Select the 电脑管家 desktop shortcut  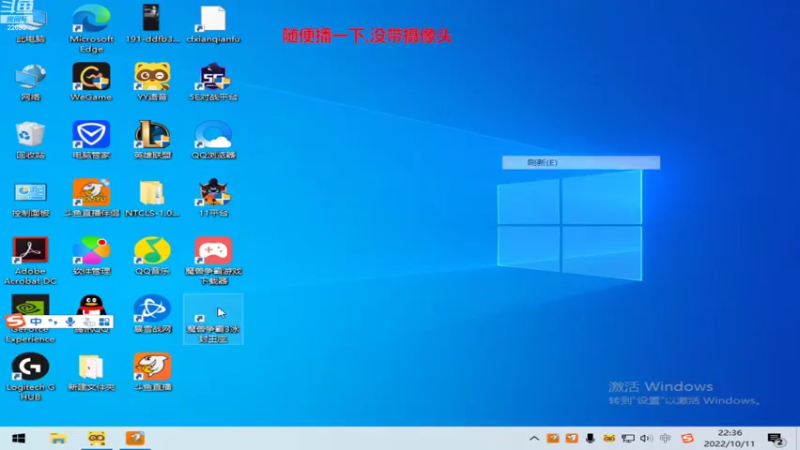[x=91, y=140]
